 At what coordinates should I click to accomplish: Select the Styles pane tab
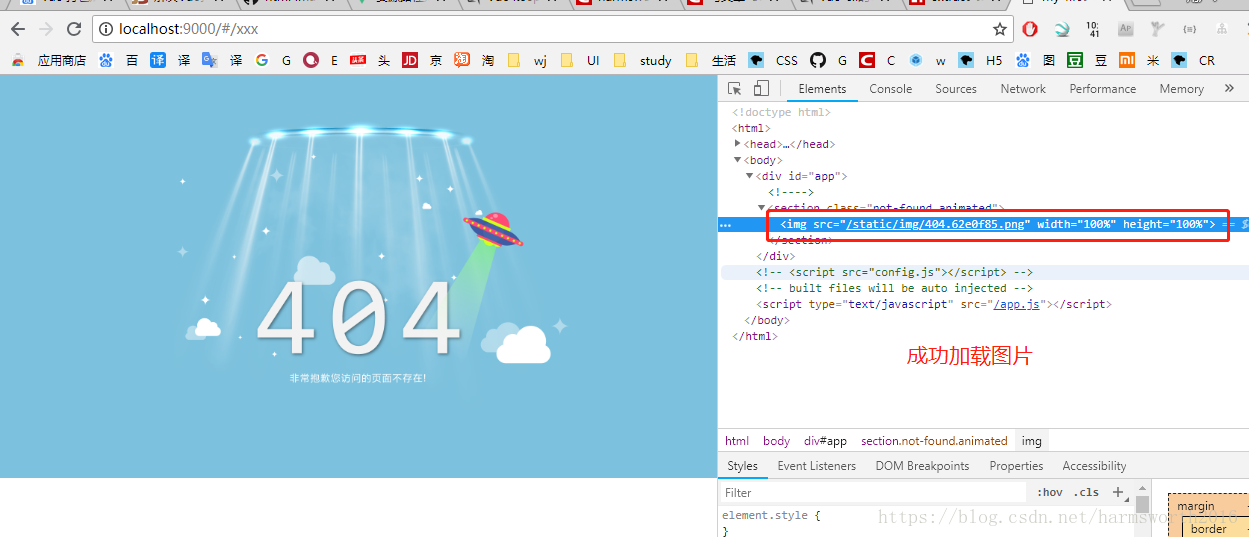coord(742,466)
